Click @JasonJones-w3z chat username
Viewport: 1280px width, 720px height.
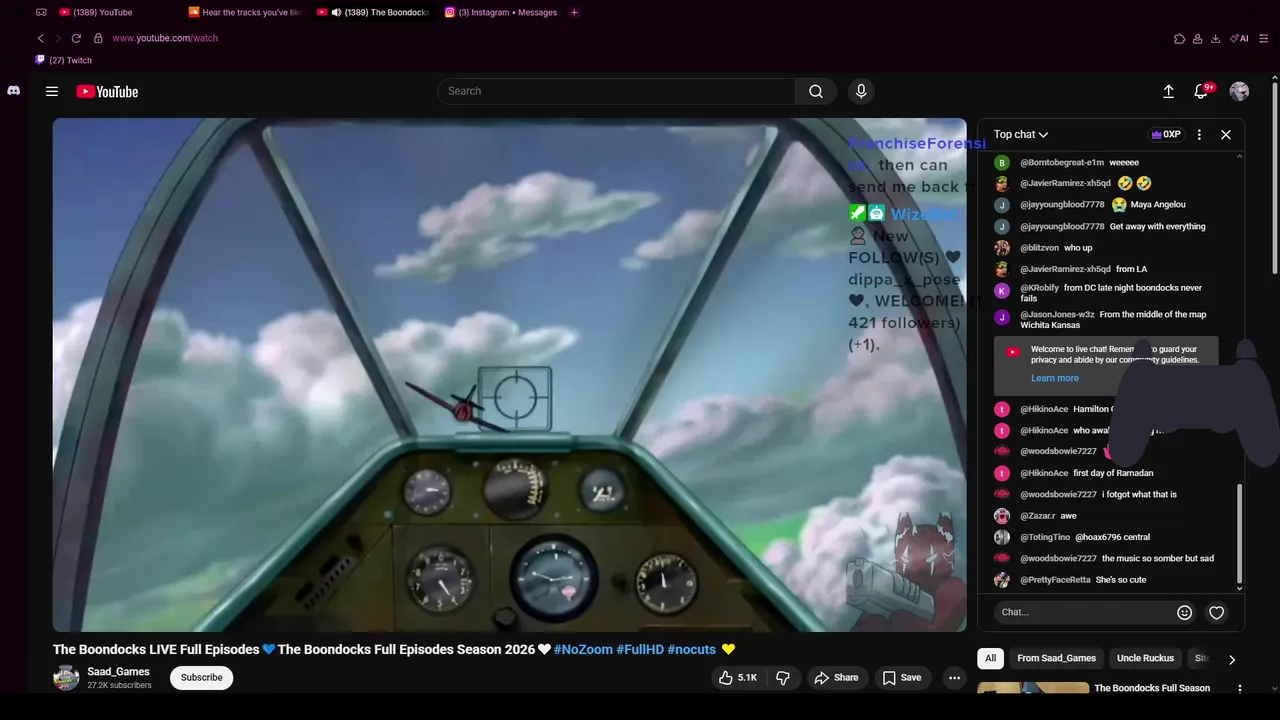click(1057, 314)
